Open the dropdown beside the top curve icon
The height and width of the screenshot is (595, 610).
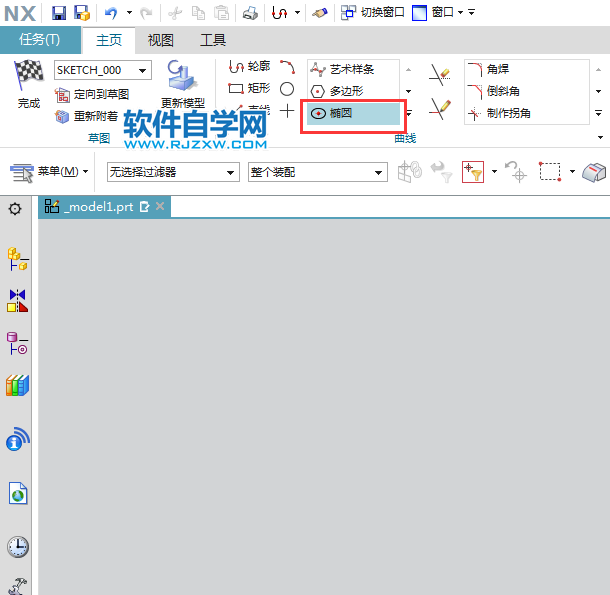pos(298,13)
